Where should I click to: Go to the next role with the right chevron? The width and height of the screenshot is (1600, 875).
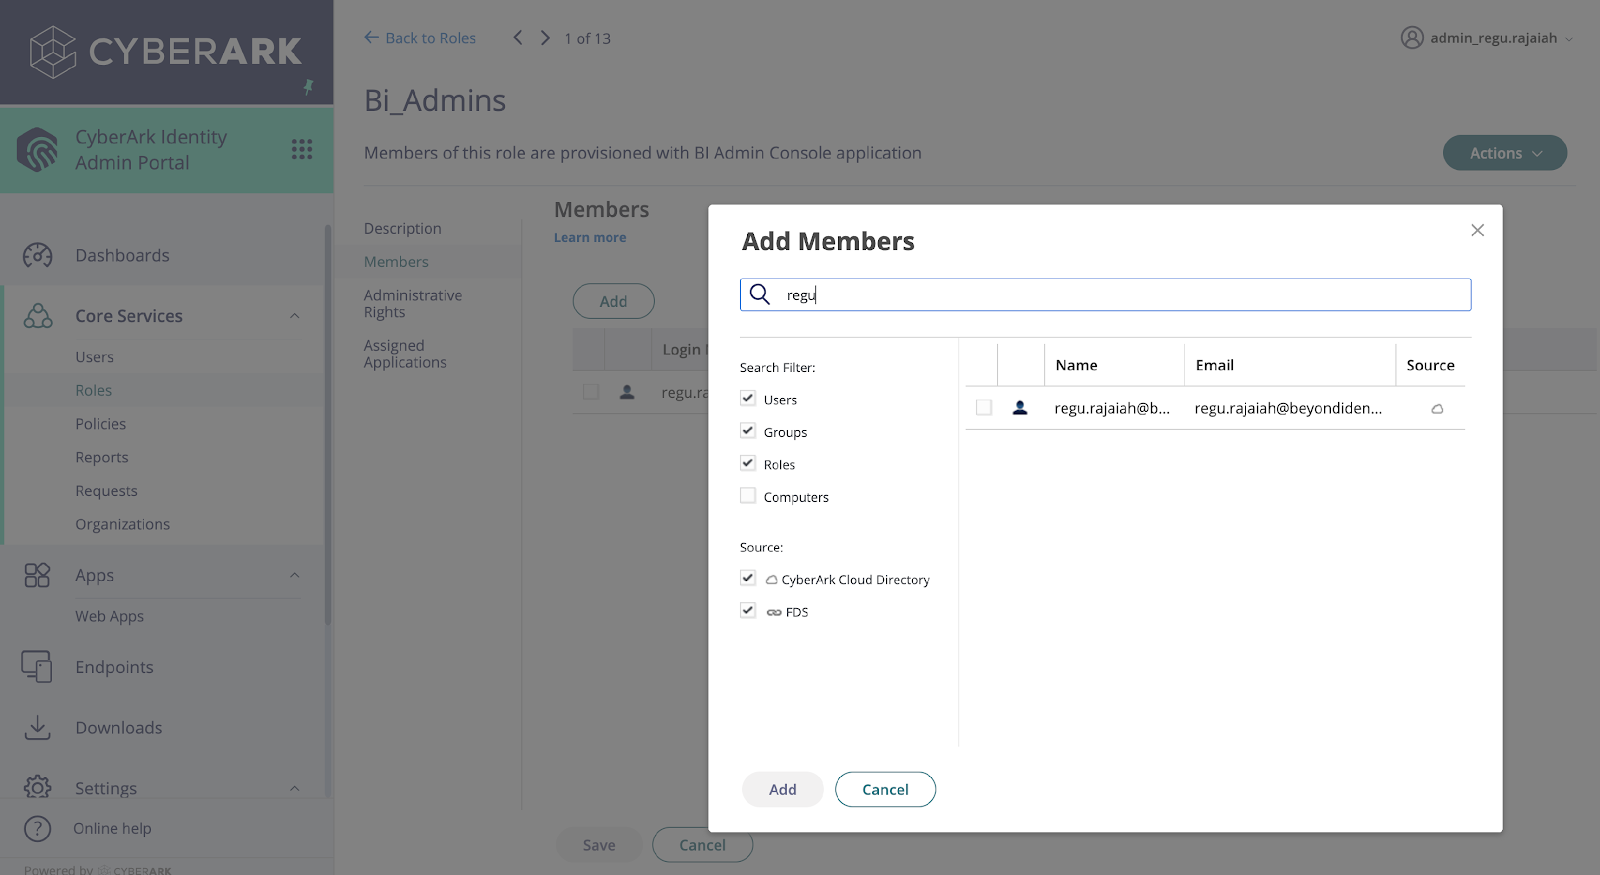pos(545,38)
